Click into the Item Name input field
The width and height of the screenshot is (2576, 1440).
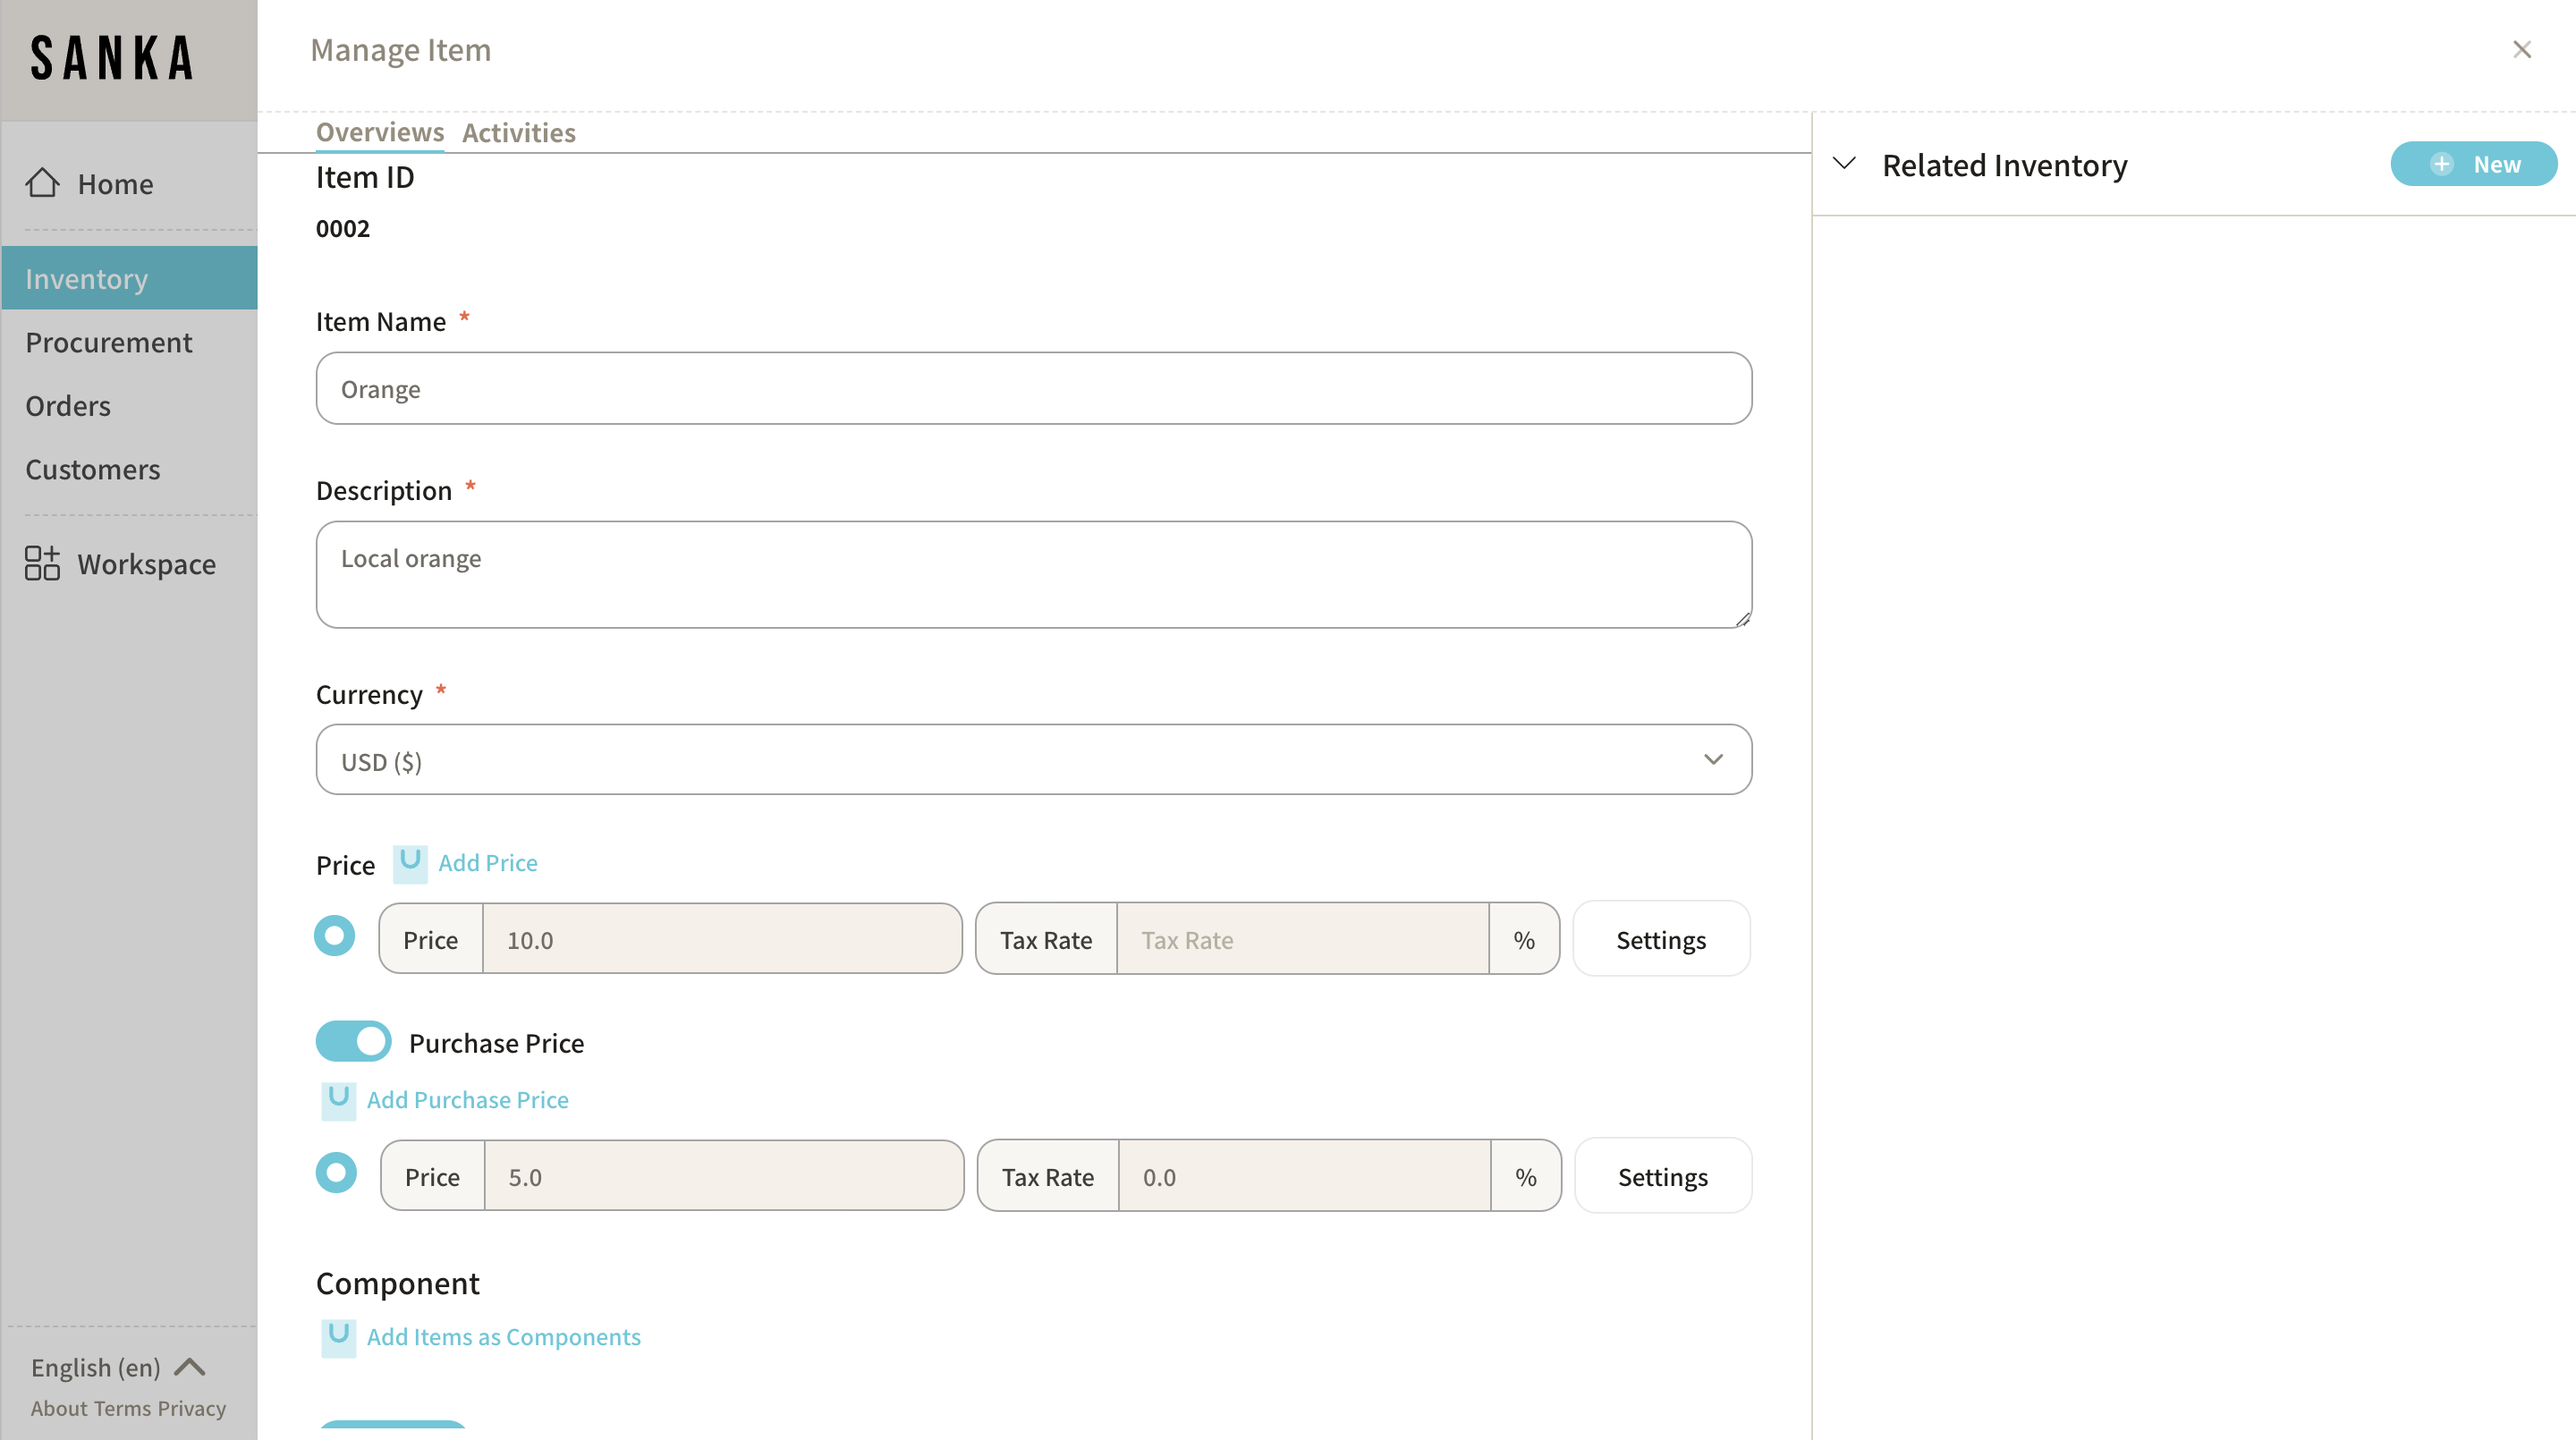tap(1033, 388)
